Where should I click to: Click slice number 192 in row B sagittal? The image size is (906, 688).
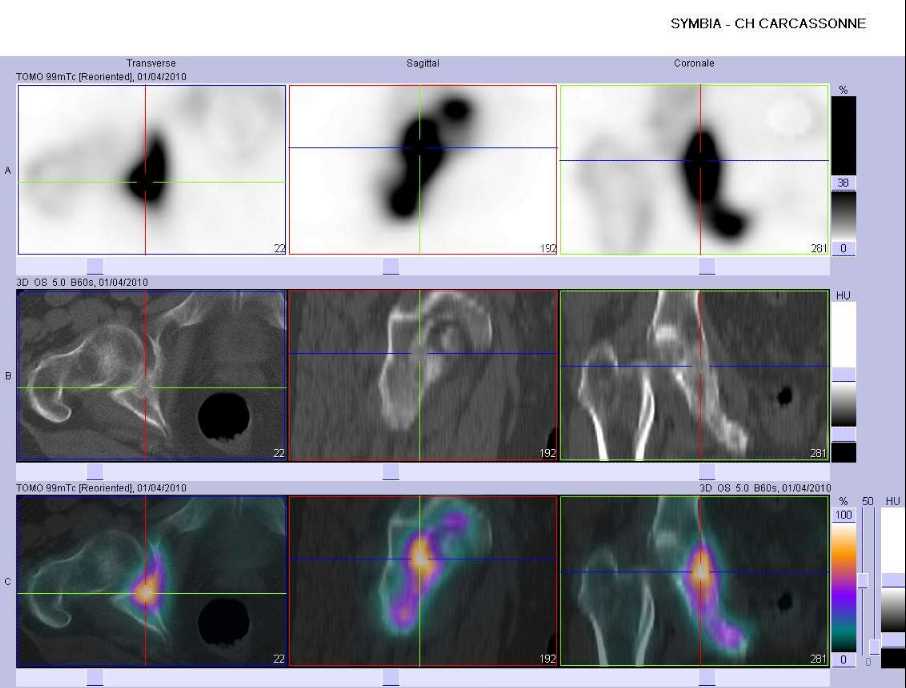pyautogui.click(x=548, y=453)
